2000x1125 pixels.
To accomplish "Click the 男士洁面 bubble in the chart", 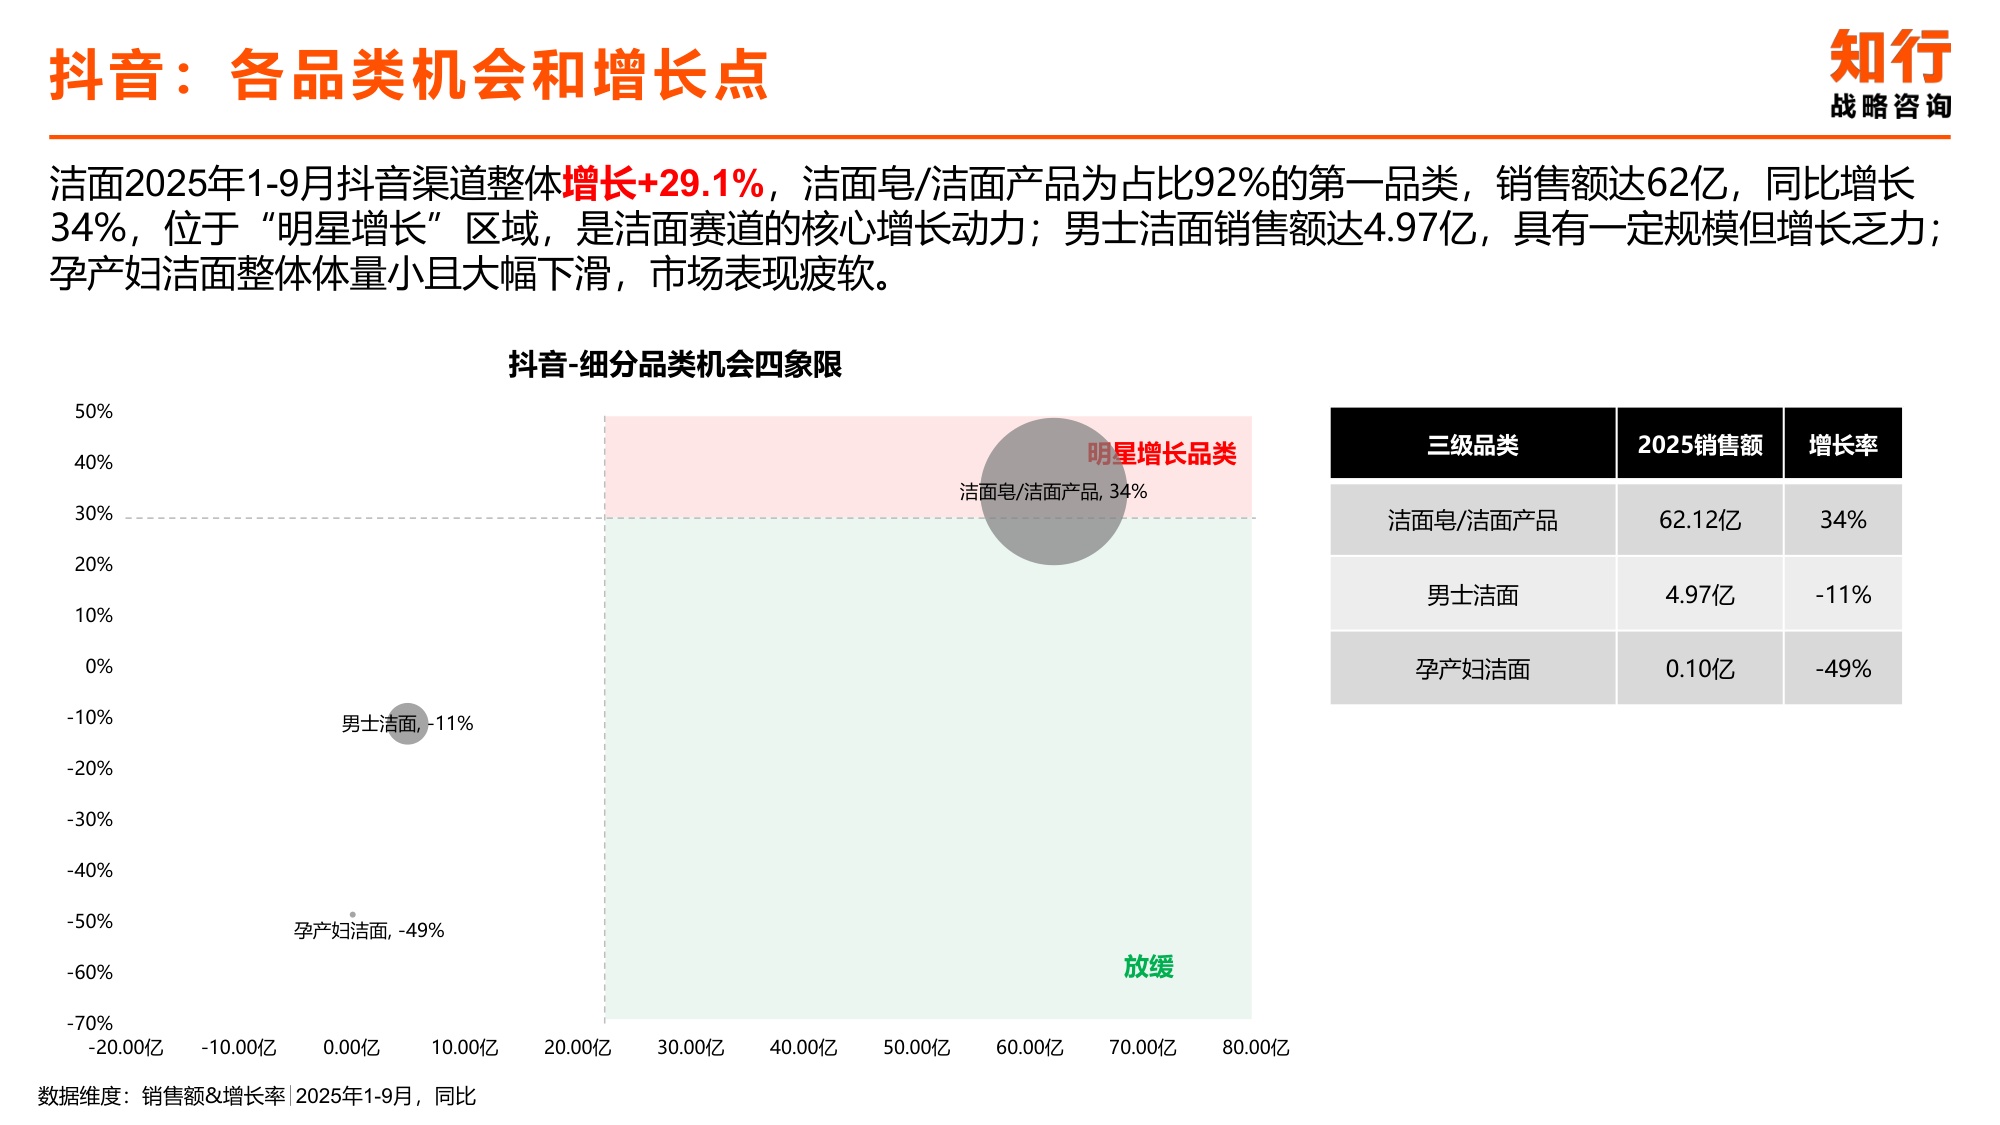I will pos(408,723).
